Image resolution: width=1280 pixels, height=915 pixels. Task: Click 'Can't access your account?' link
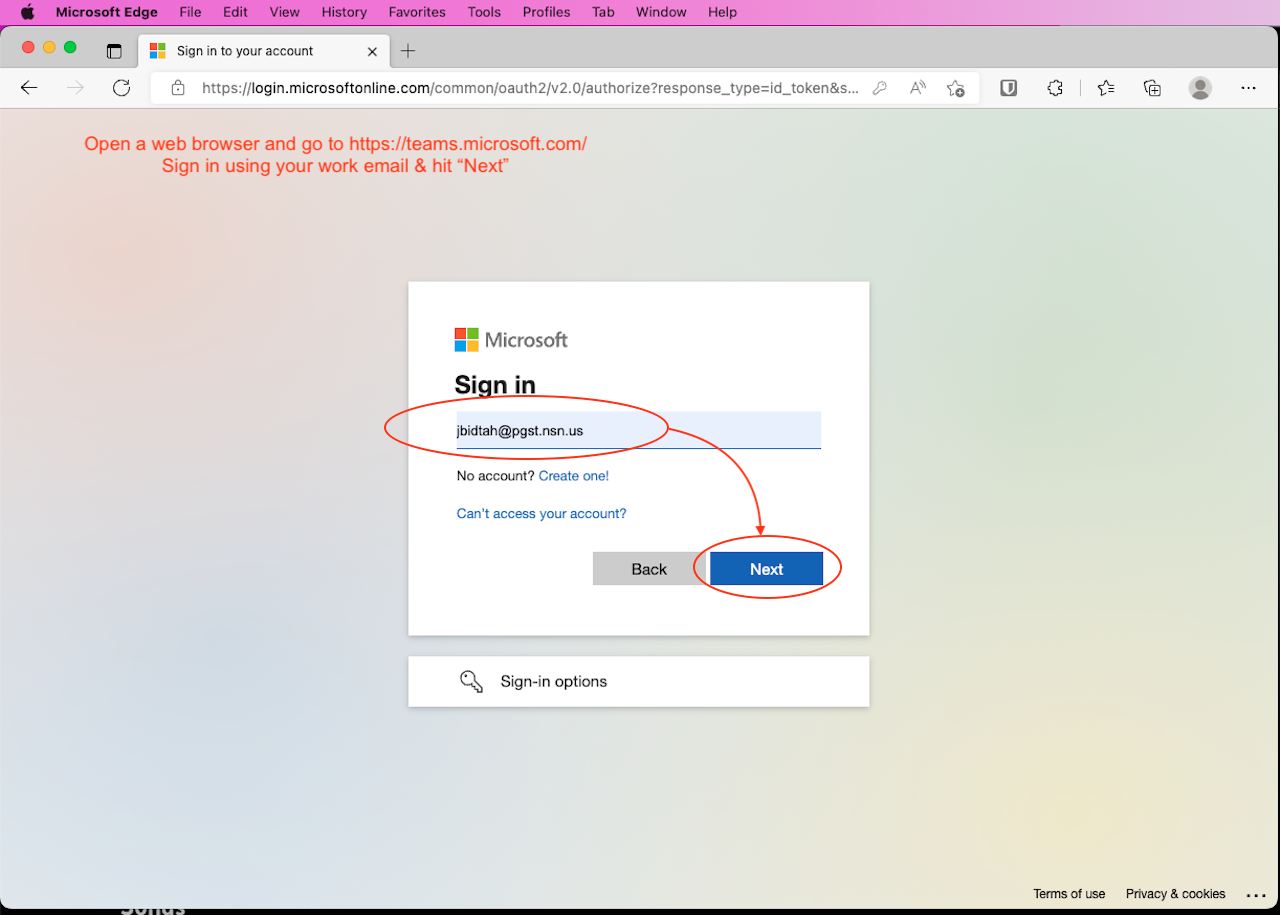point(541,514)
